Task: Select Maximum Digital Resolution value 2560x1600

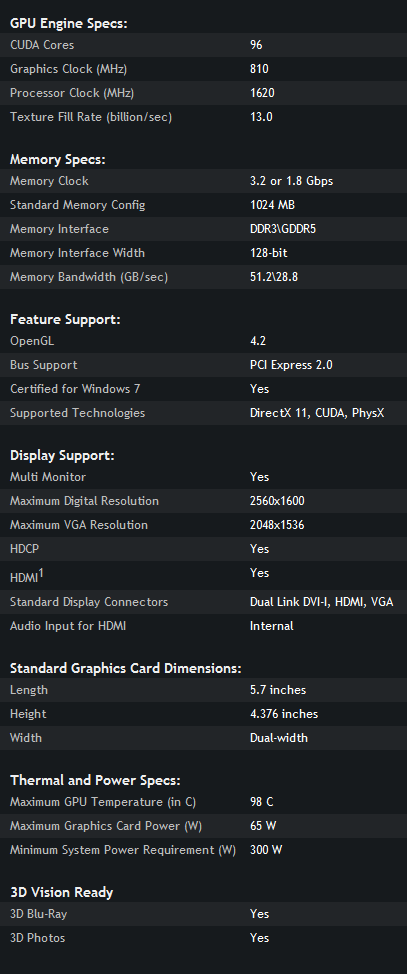Action: point(277,501)
